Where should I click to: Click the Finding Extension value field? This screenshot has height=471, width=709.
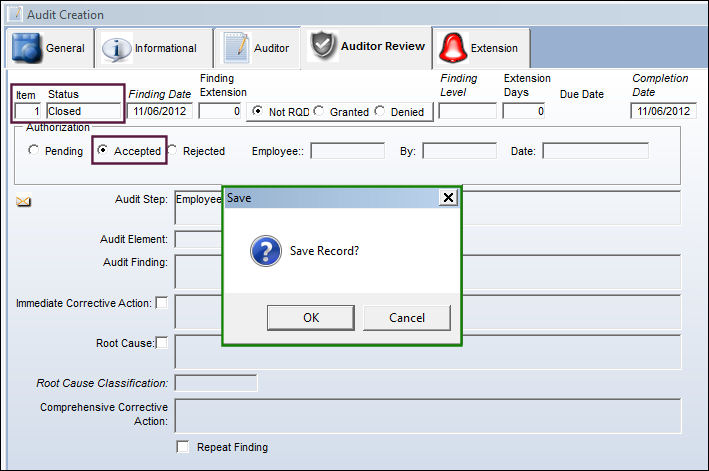tap(220, 111)
